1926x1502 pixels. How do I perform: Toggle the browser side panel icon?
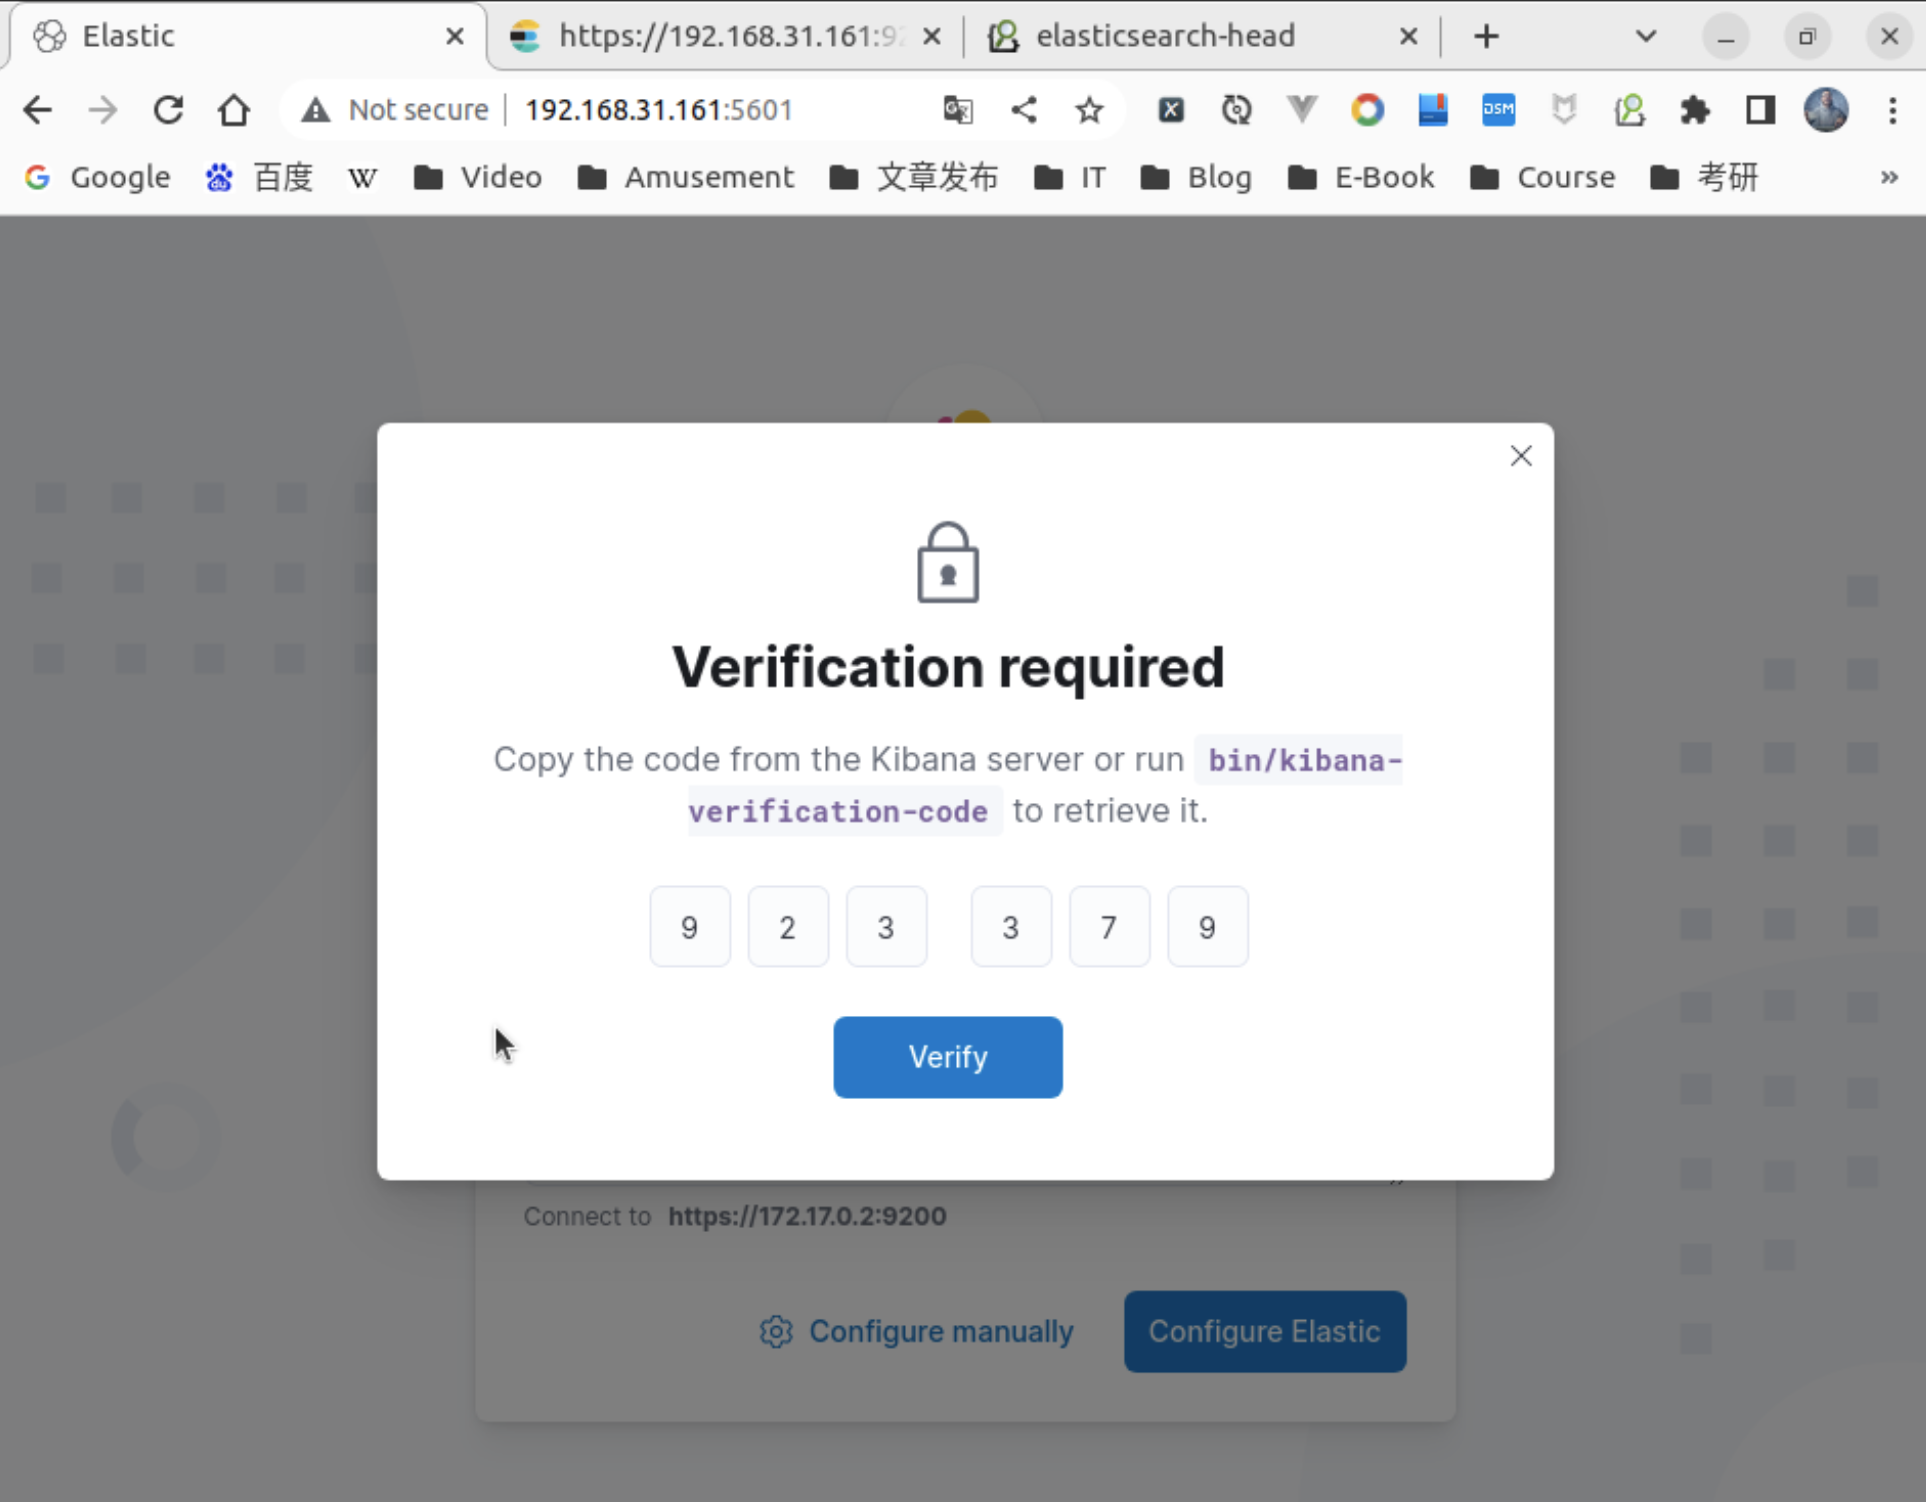point(1760,109)
